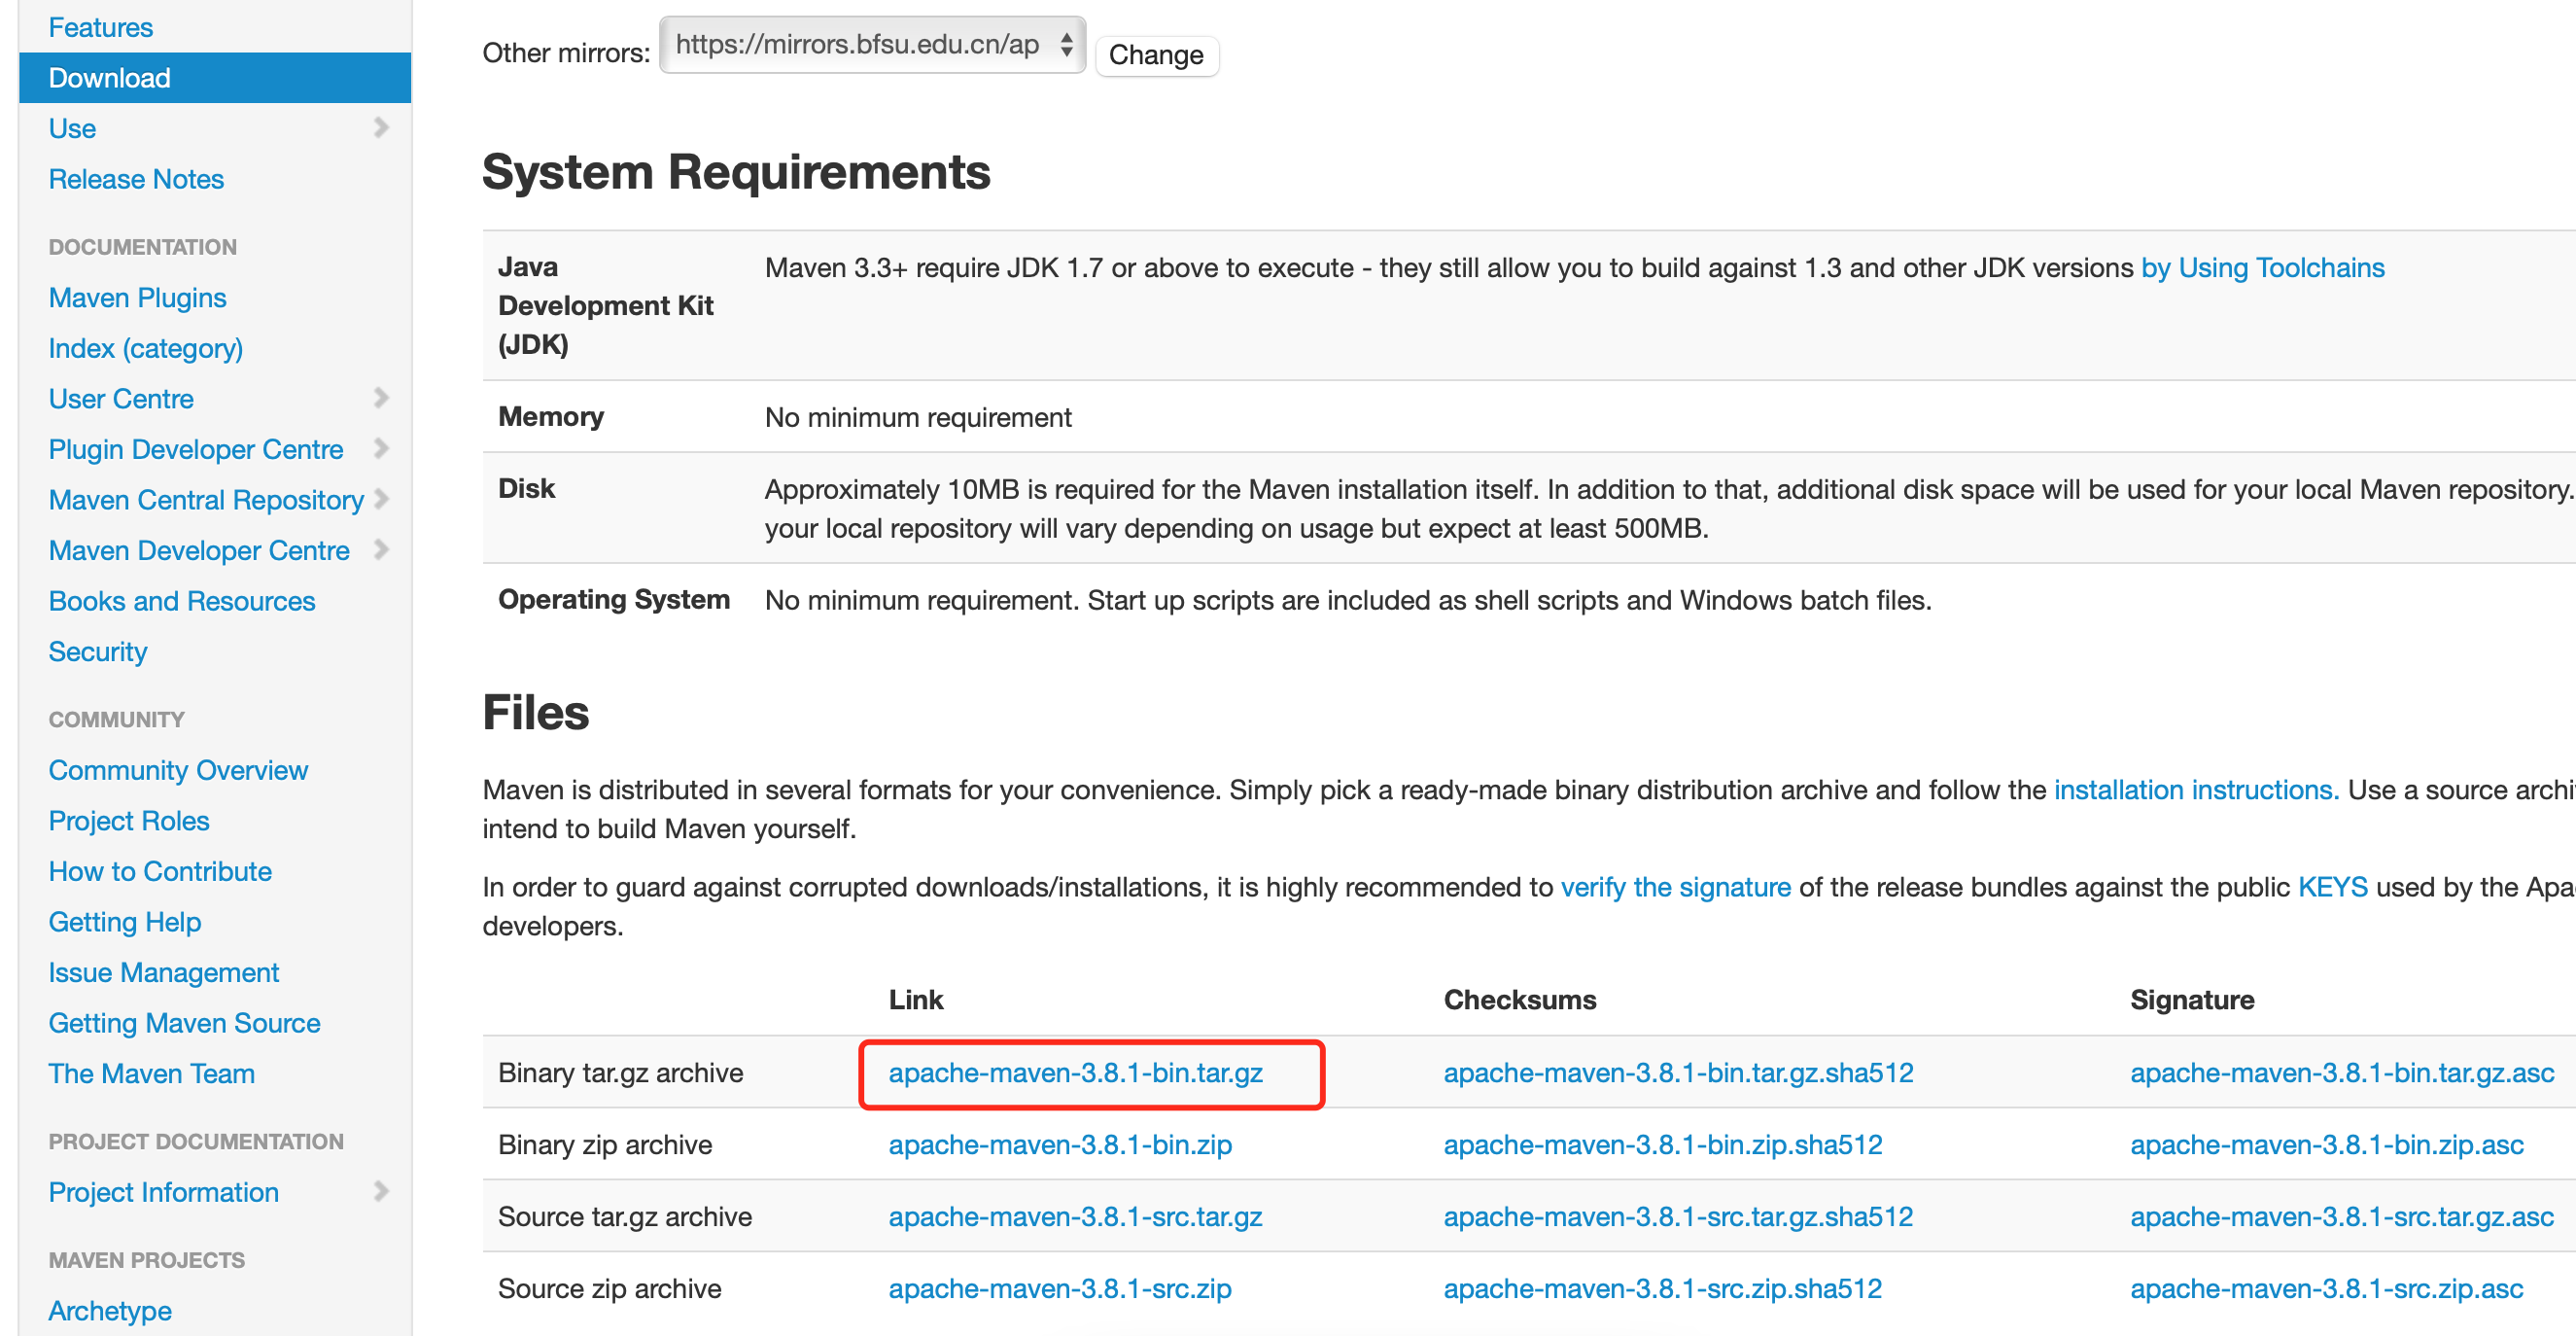2576x1336 pixels.
Task: Download apache-maven-3.8.1-src.tar.gz
Action: tap(1075, 1217)
